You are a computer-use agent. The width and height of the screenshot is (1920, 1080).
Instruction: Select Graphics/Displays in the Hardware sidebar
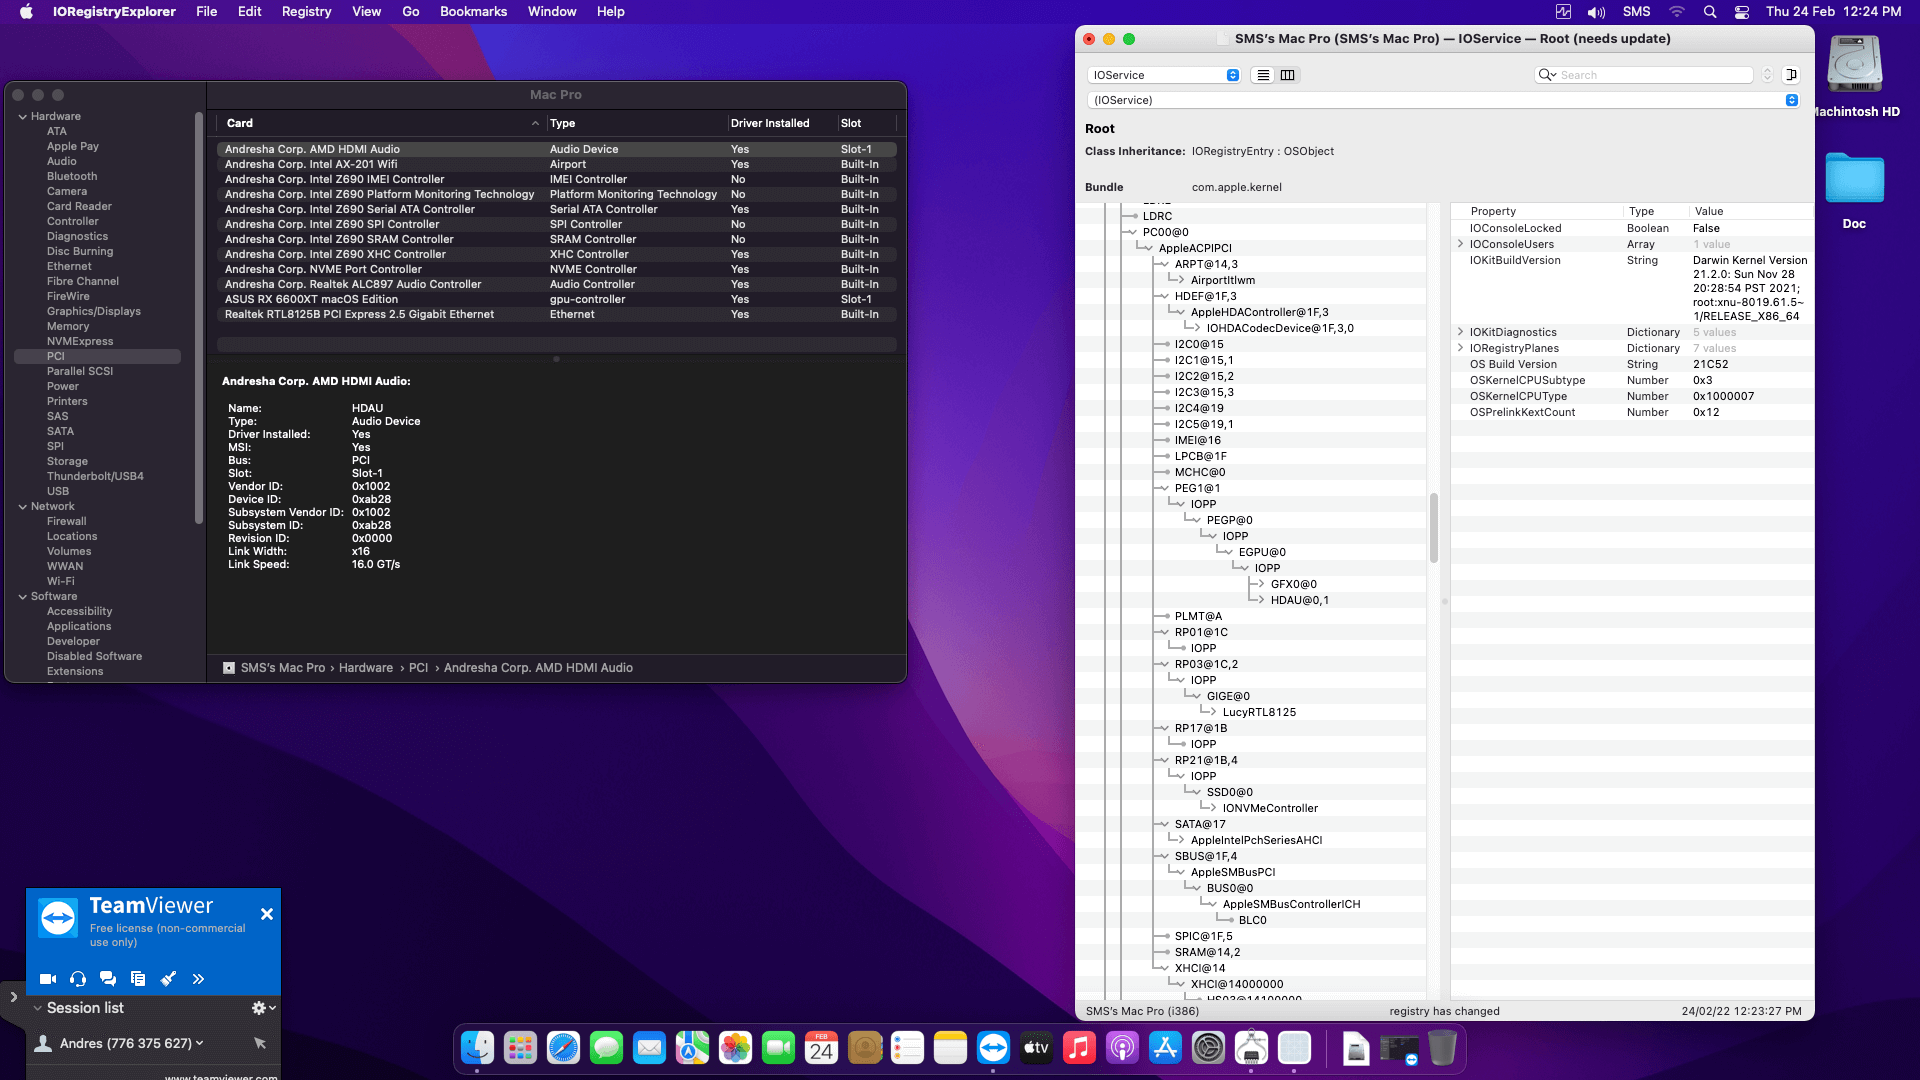(x=94, y=312)
